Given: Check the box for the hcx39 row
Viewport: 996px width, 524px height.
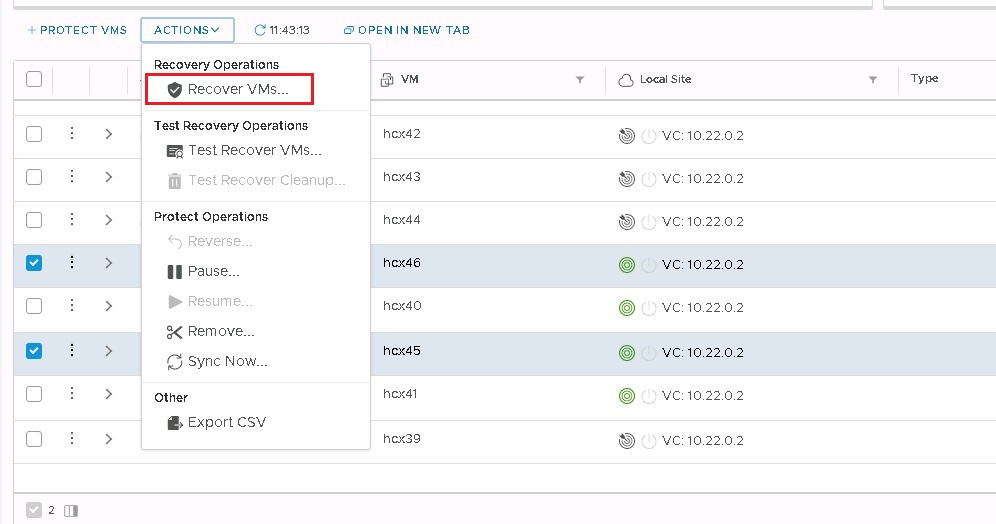Looking at the screenshot, I should coord(34,439).
